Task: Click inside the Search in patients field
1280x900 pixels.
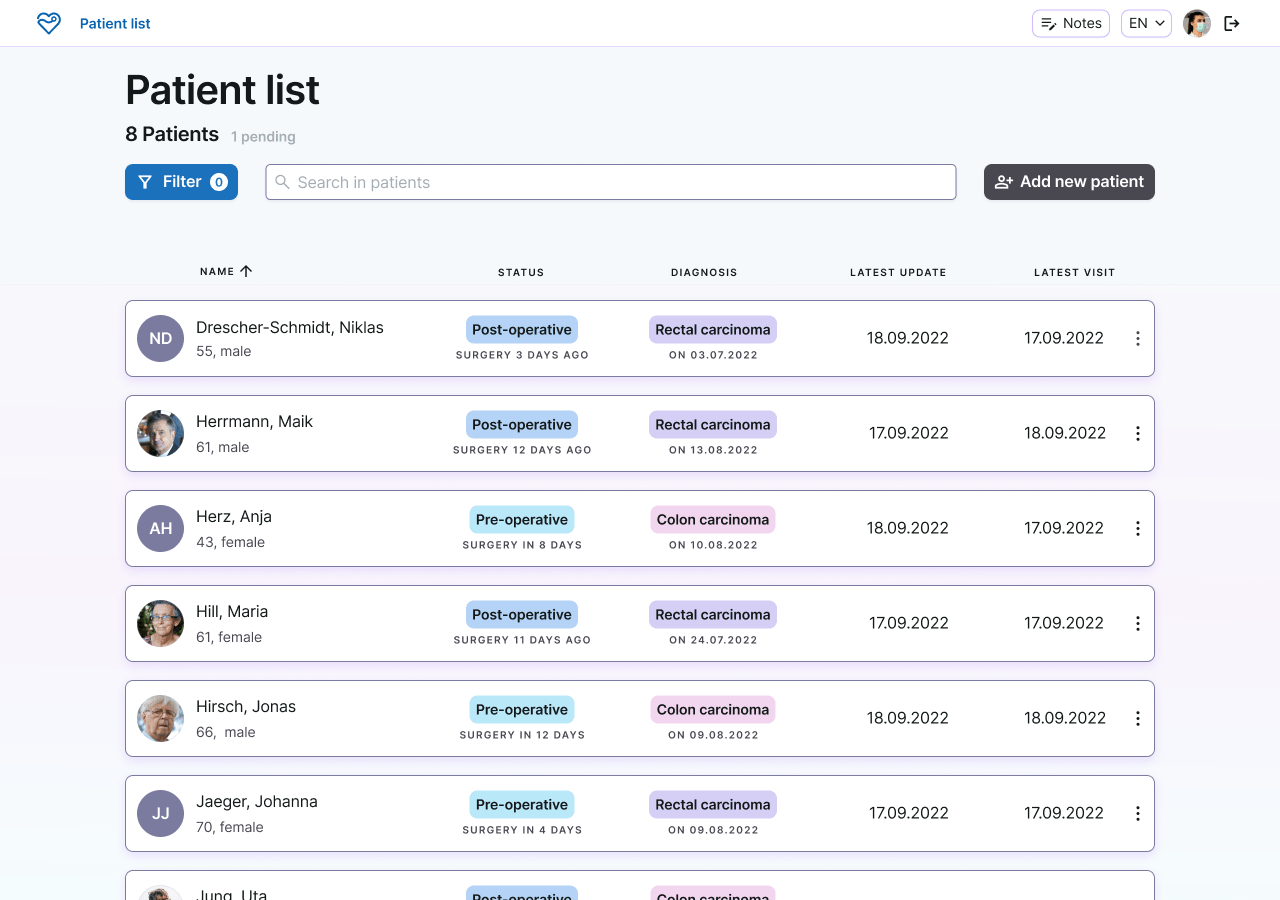Action: [x=610, y=182]
